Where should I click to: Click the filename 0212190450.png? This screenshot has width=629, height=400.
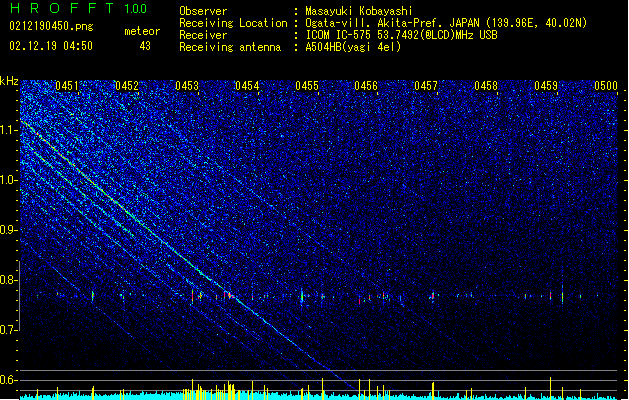tap(51, 26)
